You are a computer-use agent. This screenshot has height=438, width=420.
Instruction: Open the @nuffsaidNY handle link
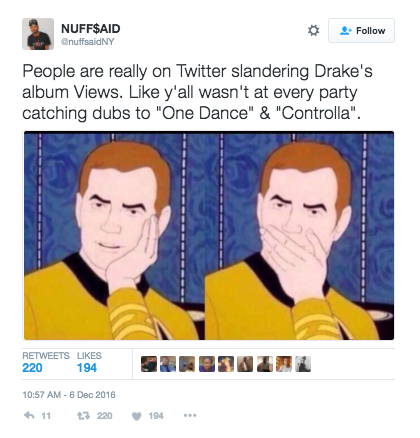pos(88,42)
